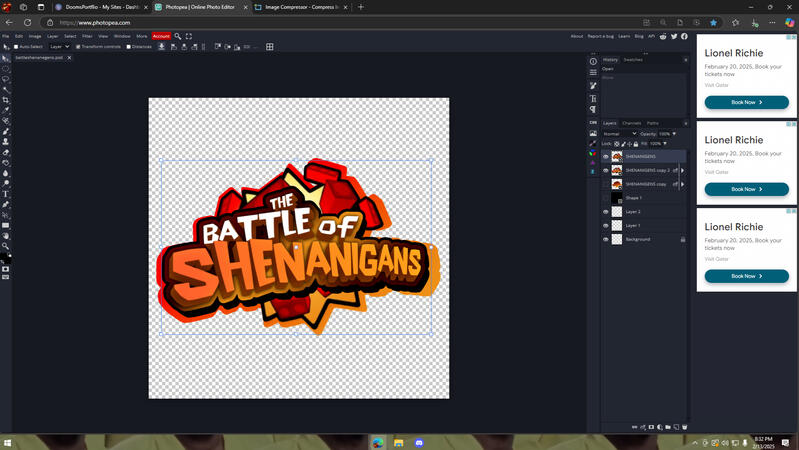Open the Learn link

pos(624,36)
